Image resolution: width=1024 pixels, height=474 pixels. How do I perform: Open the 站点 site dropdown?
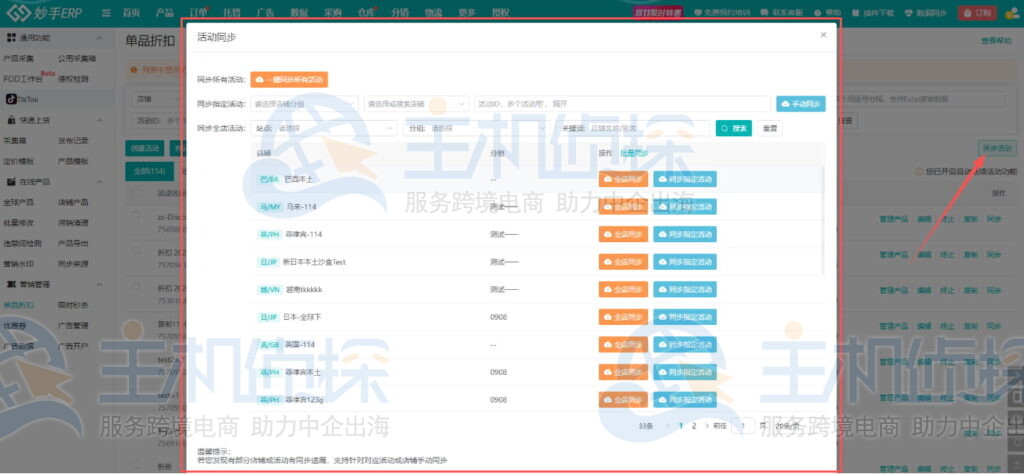[323, 129]
